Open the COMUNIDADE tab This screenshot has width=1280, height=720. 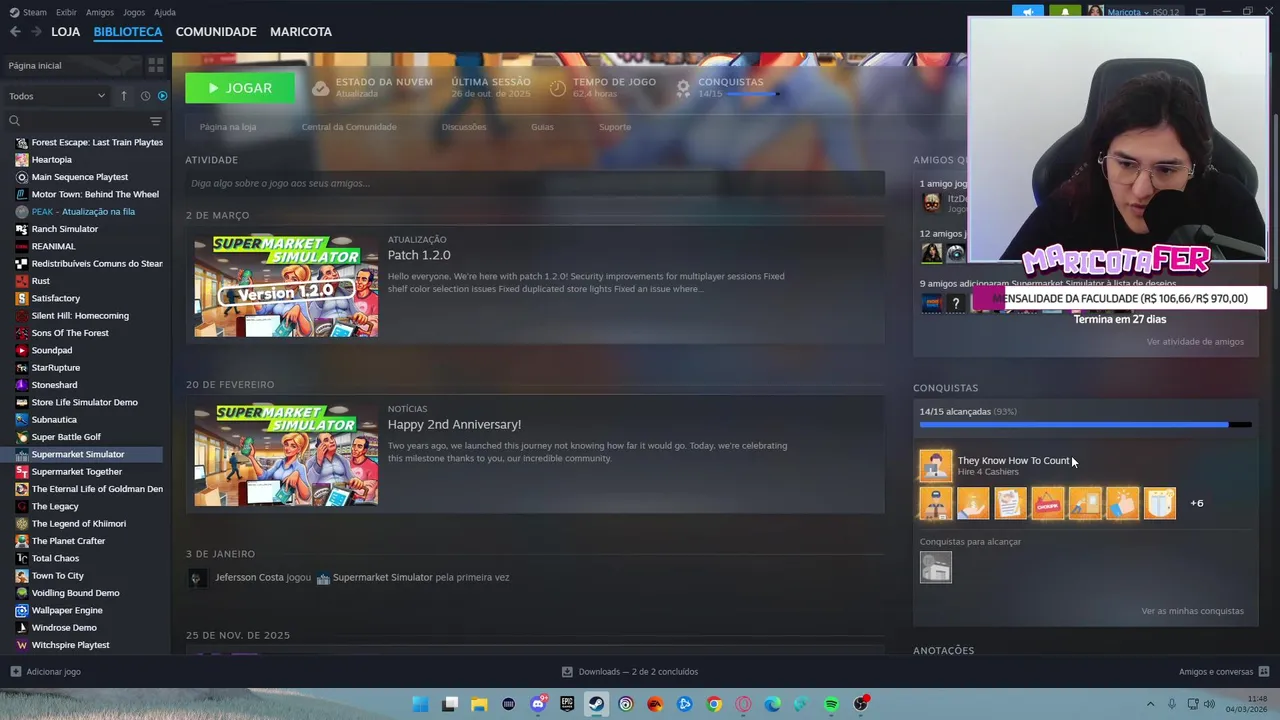tap(216, 32)
